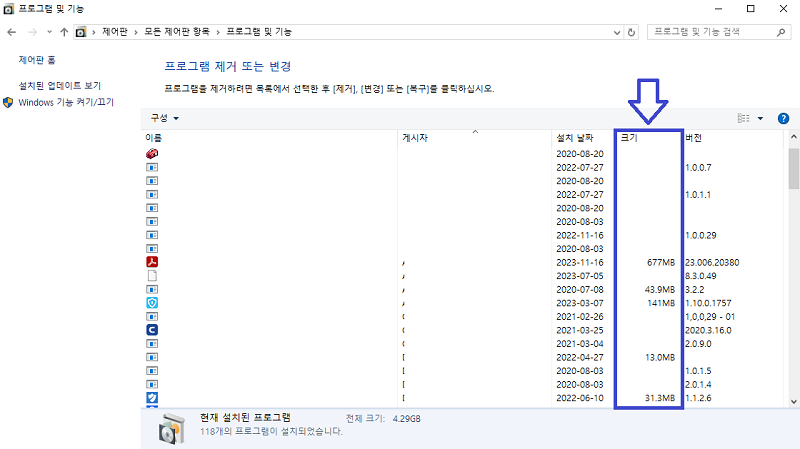This screenshot has height=449, width=800.
Task: Select program icon with 13.0MB size
Action: point(152,357)
